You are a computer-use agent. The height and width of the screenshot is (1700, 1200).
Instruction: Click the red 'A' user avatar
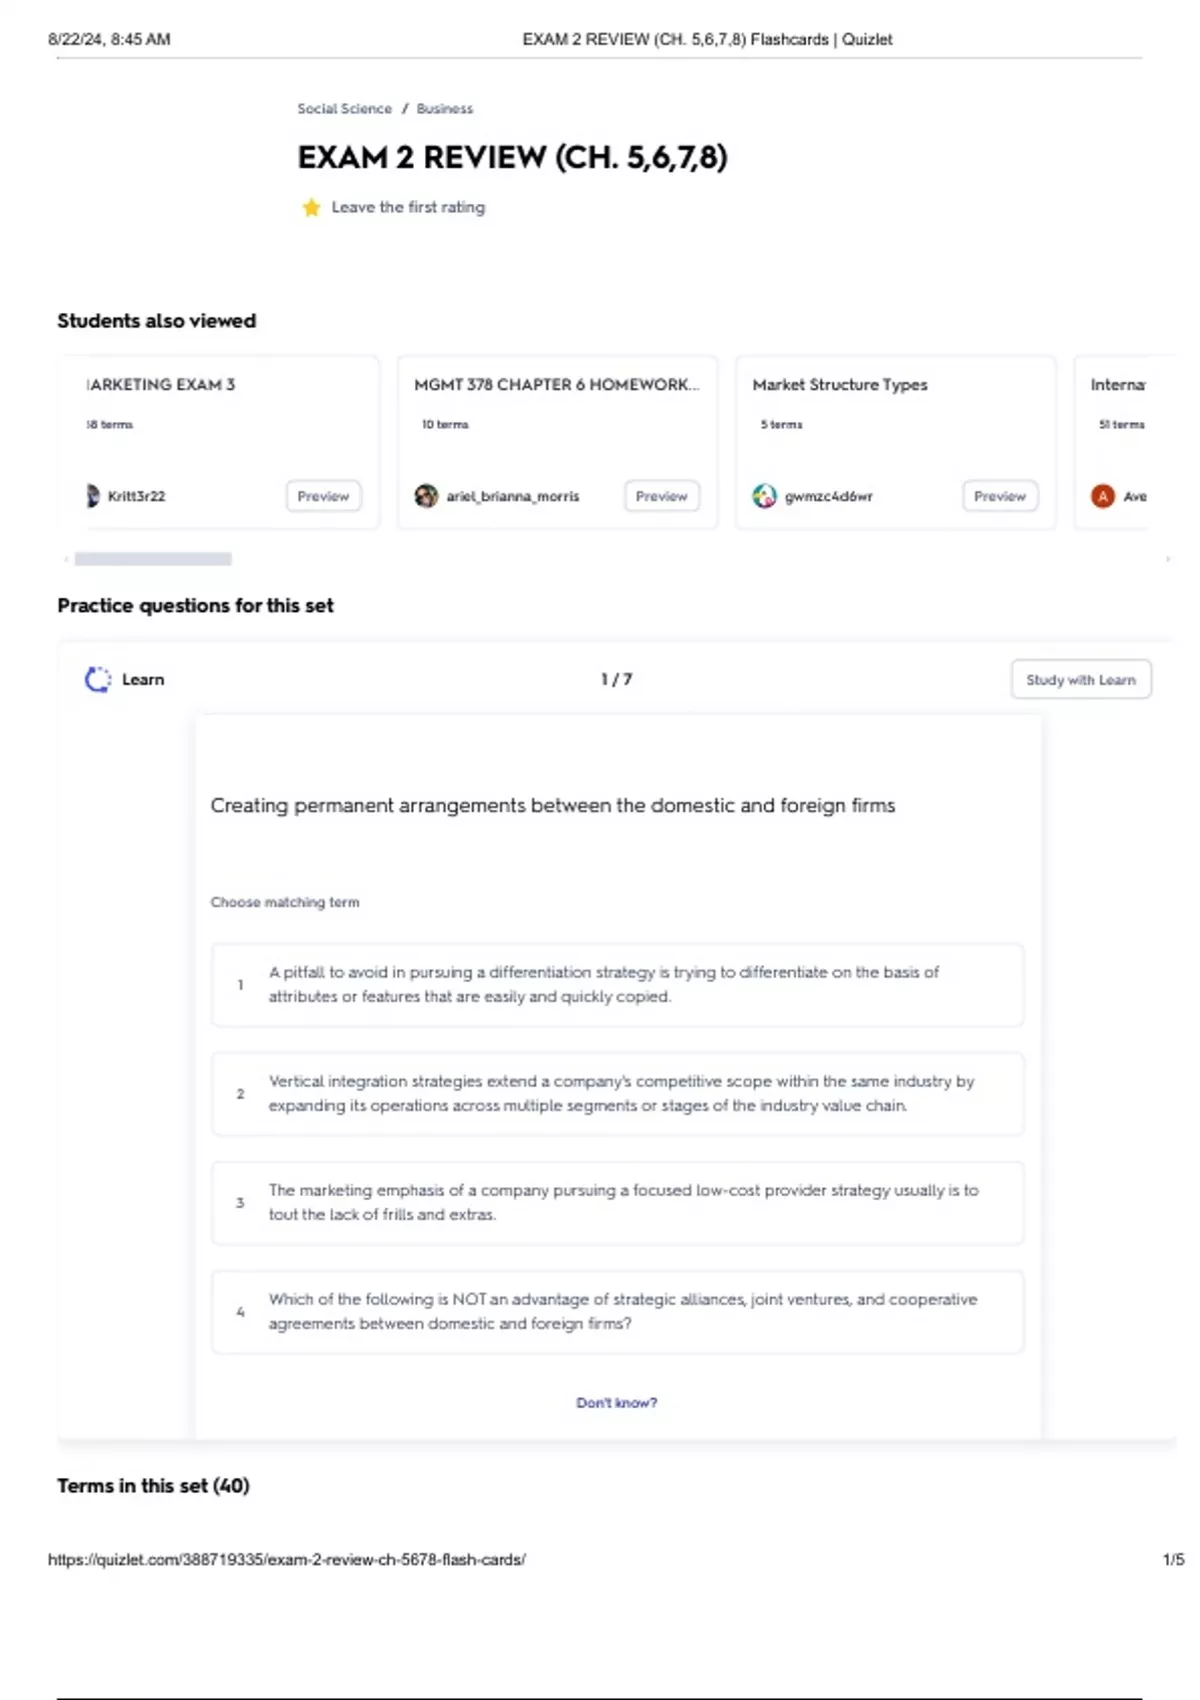(x=1103, y=496)
